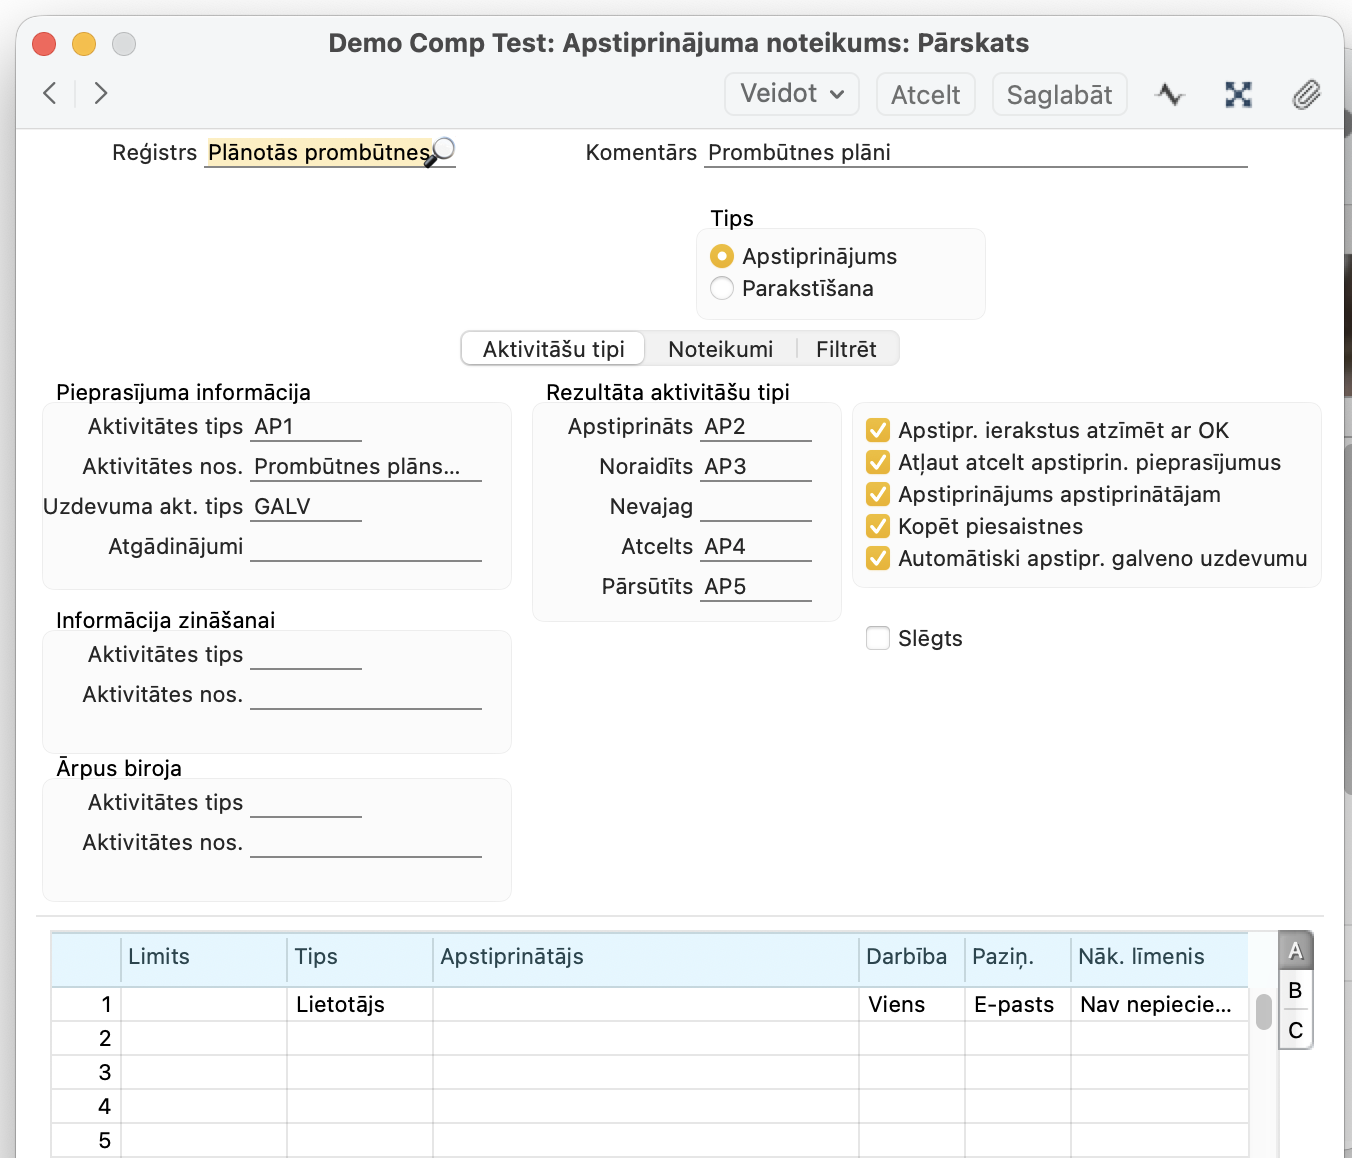This screenshot has width=1352, height=1158.
Task: Switch to the Filtrēt tab
Action: (x=846, y=349)
